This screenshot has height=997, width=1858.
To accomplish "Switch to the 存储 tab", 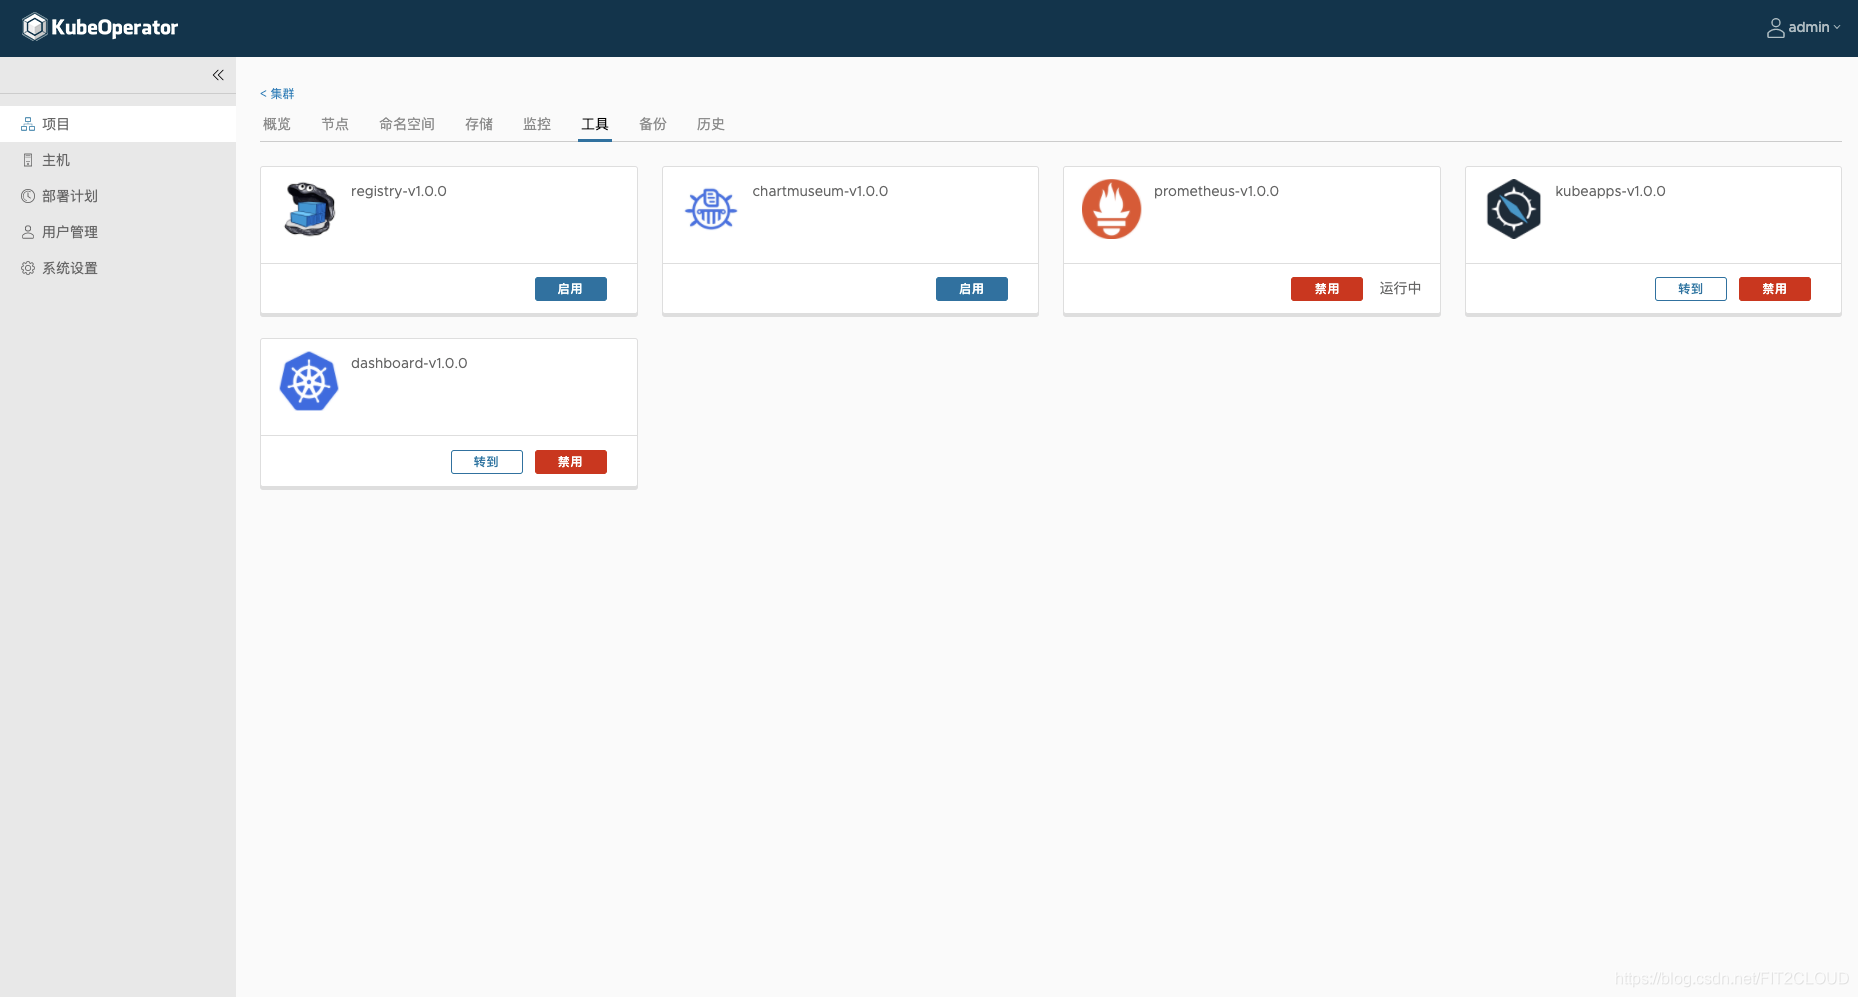I will click(x=479, y=124).
